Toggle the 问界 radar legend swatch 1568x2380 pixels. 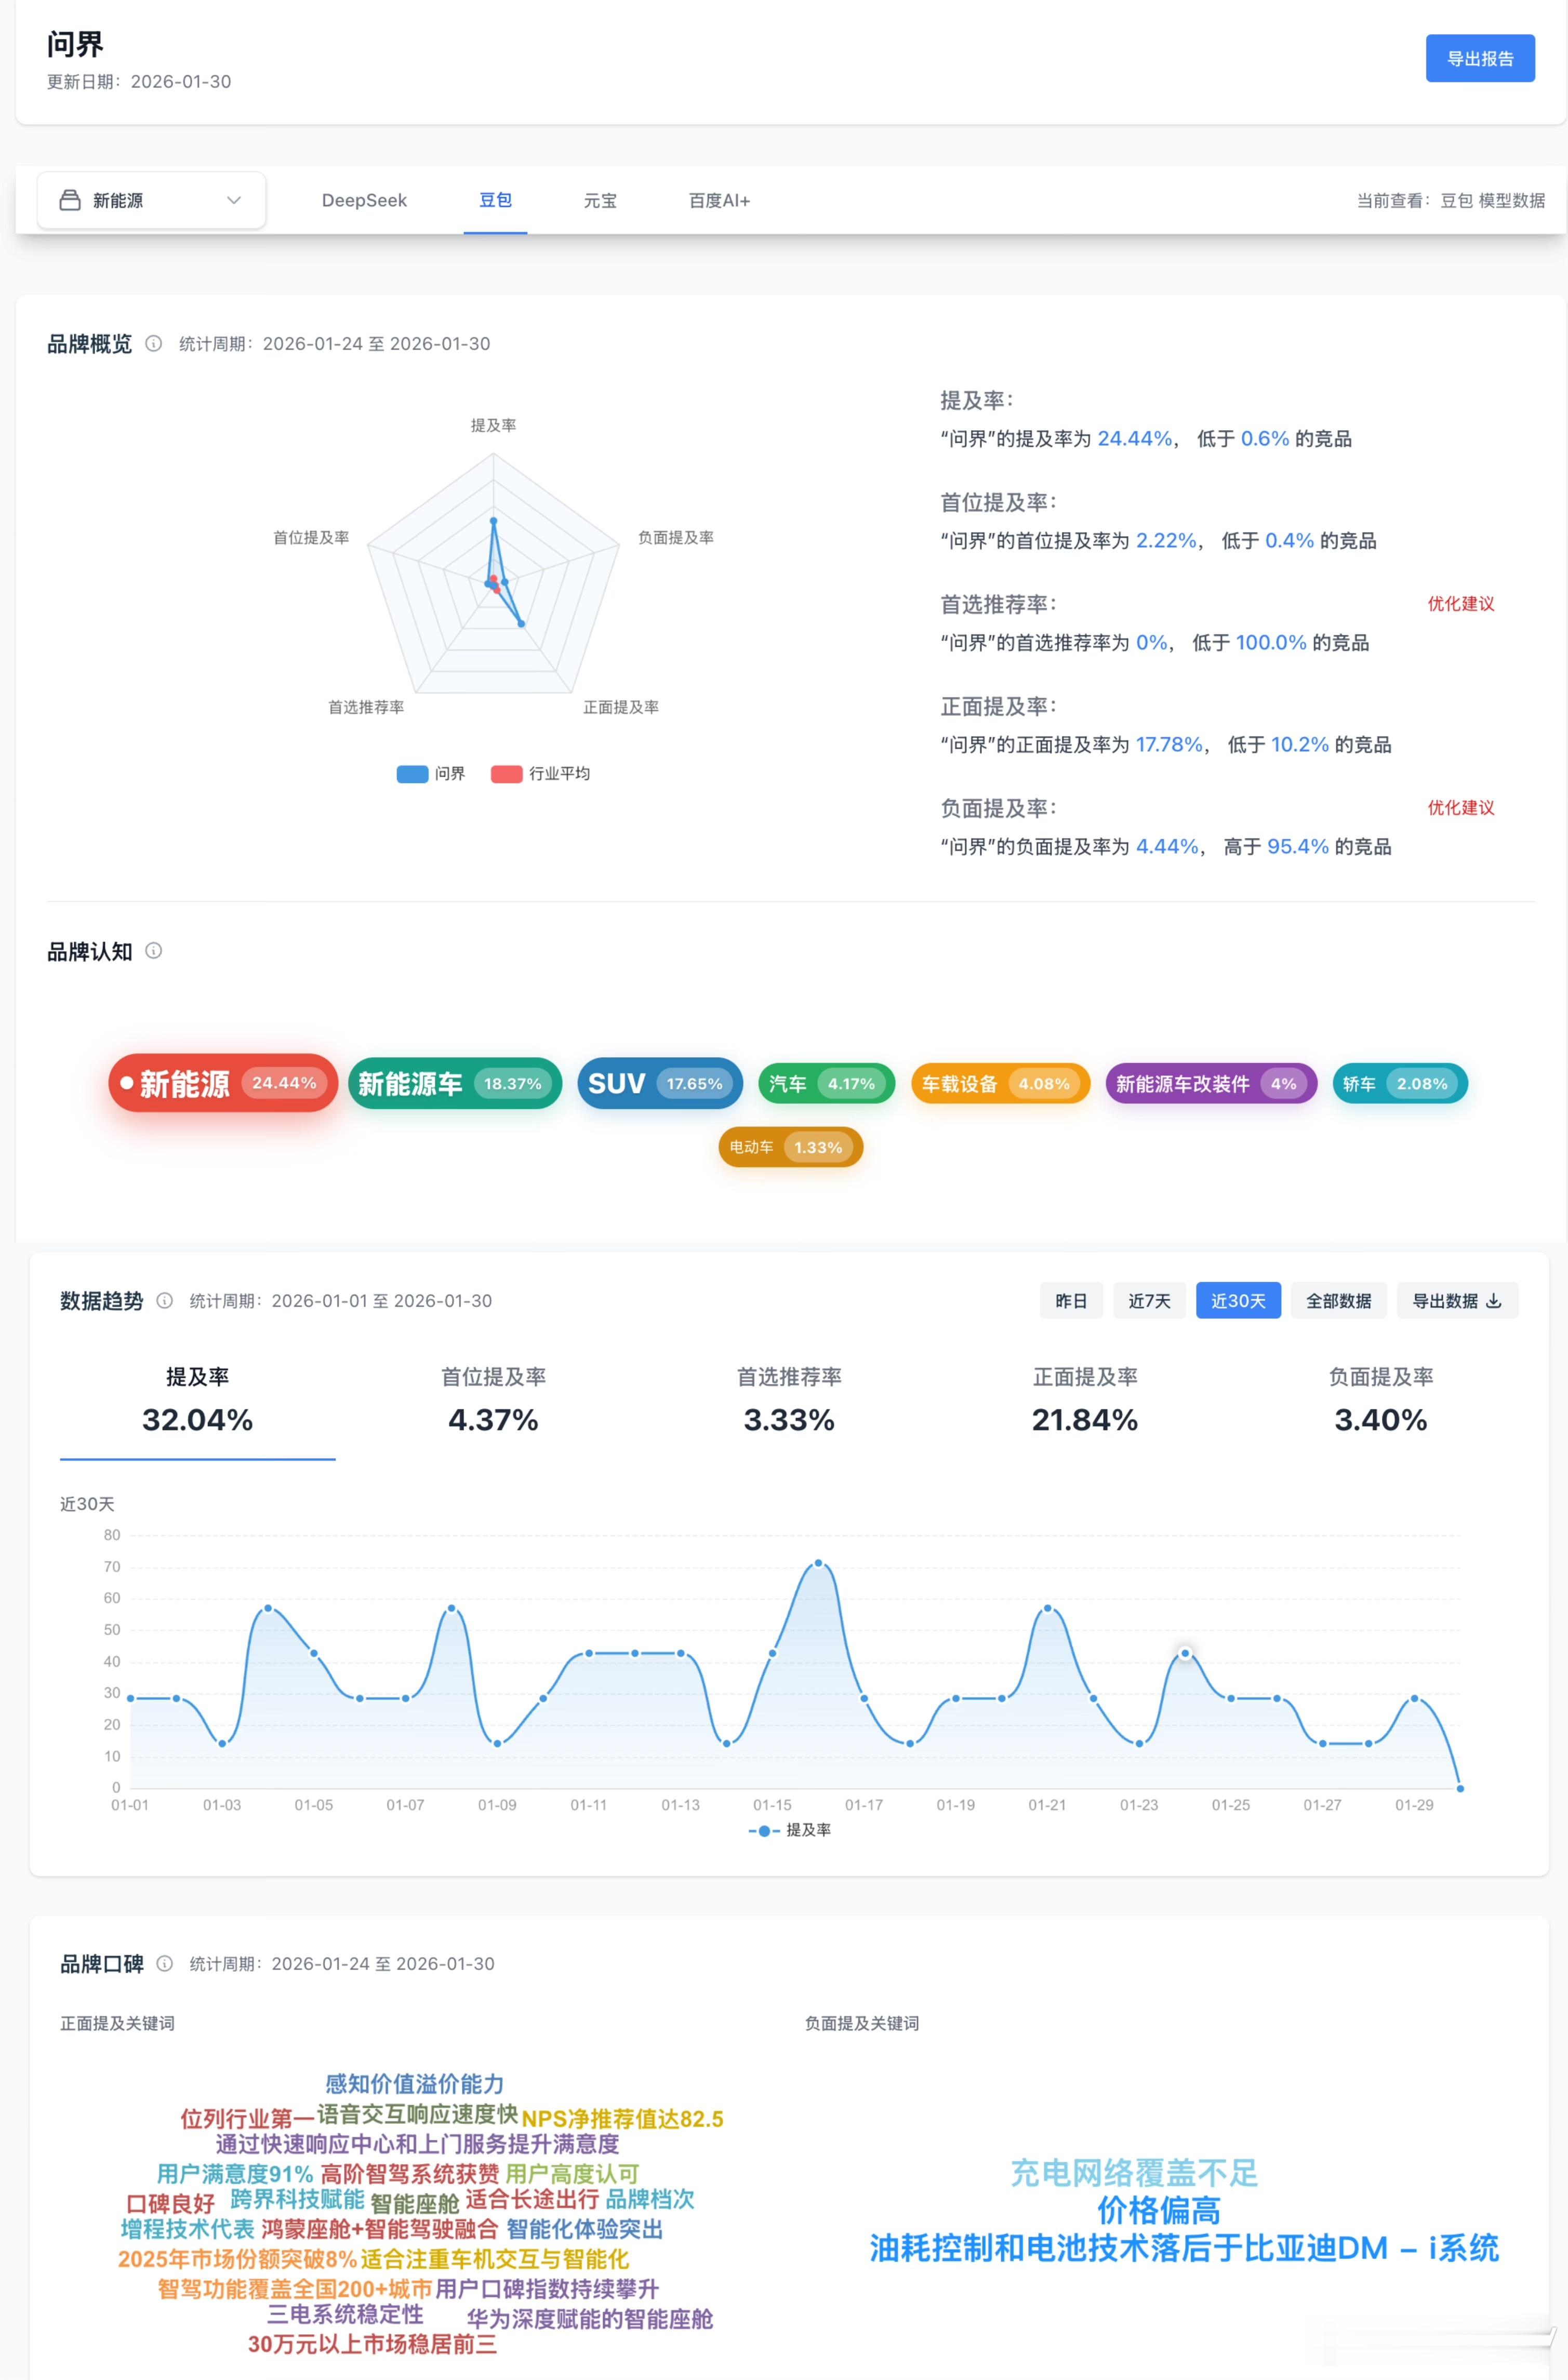[412, 774]
